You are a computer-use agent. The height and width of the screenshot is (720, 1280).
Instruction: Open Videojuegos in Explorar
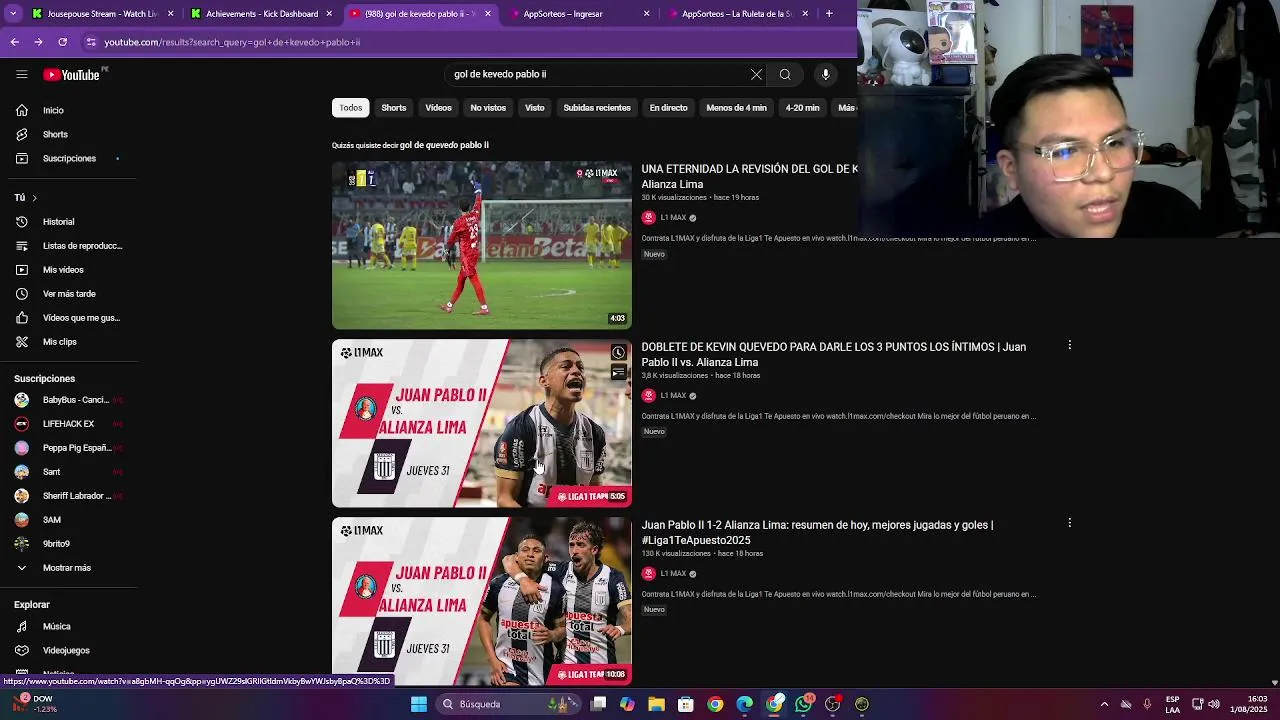tap(66, 650)
